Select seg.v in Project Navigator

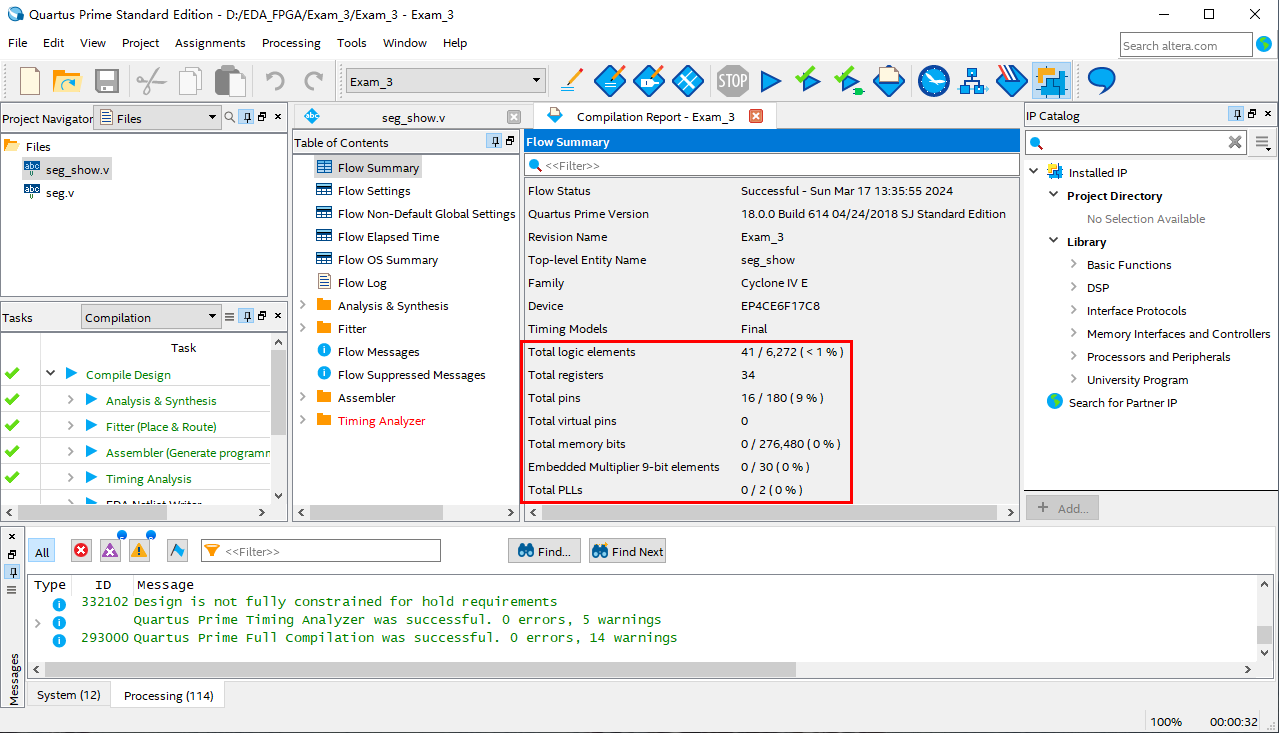coord(59,192)
